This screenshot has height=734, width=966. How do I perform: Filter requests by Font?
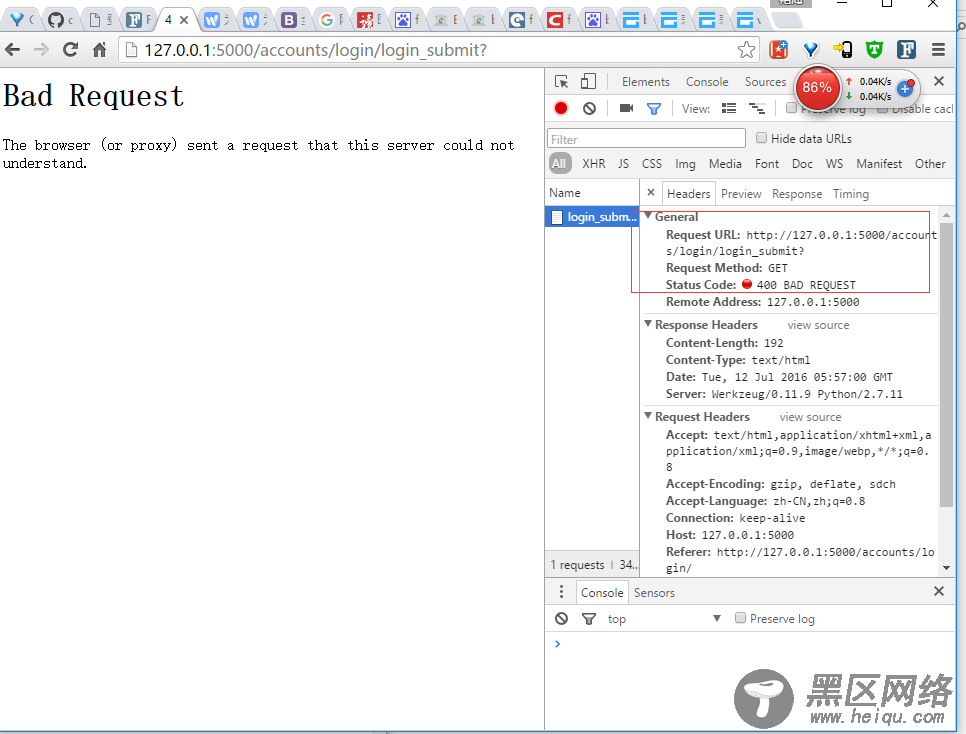[x=766, y=163]
